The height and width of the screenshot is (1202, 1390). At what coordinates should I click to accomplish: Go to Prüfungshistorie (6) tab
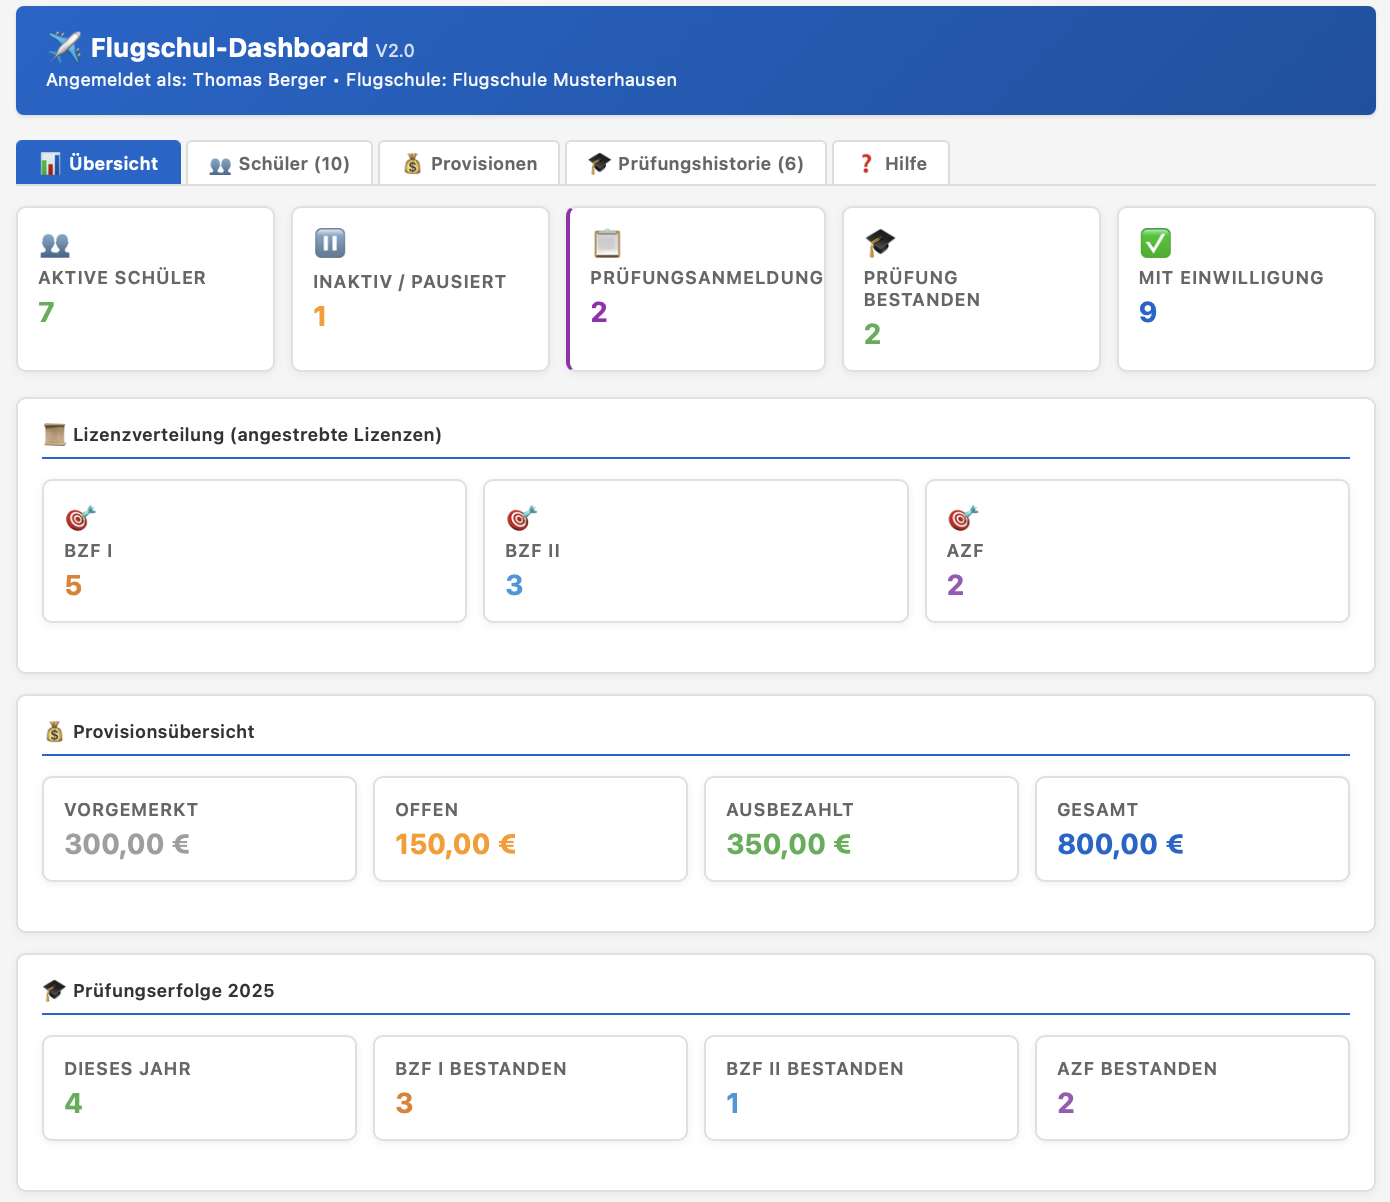coord(696,163)
